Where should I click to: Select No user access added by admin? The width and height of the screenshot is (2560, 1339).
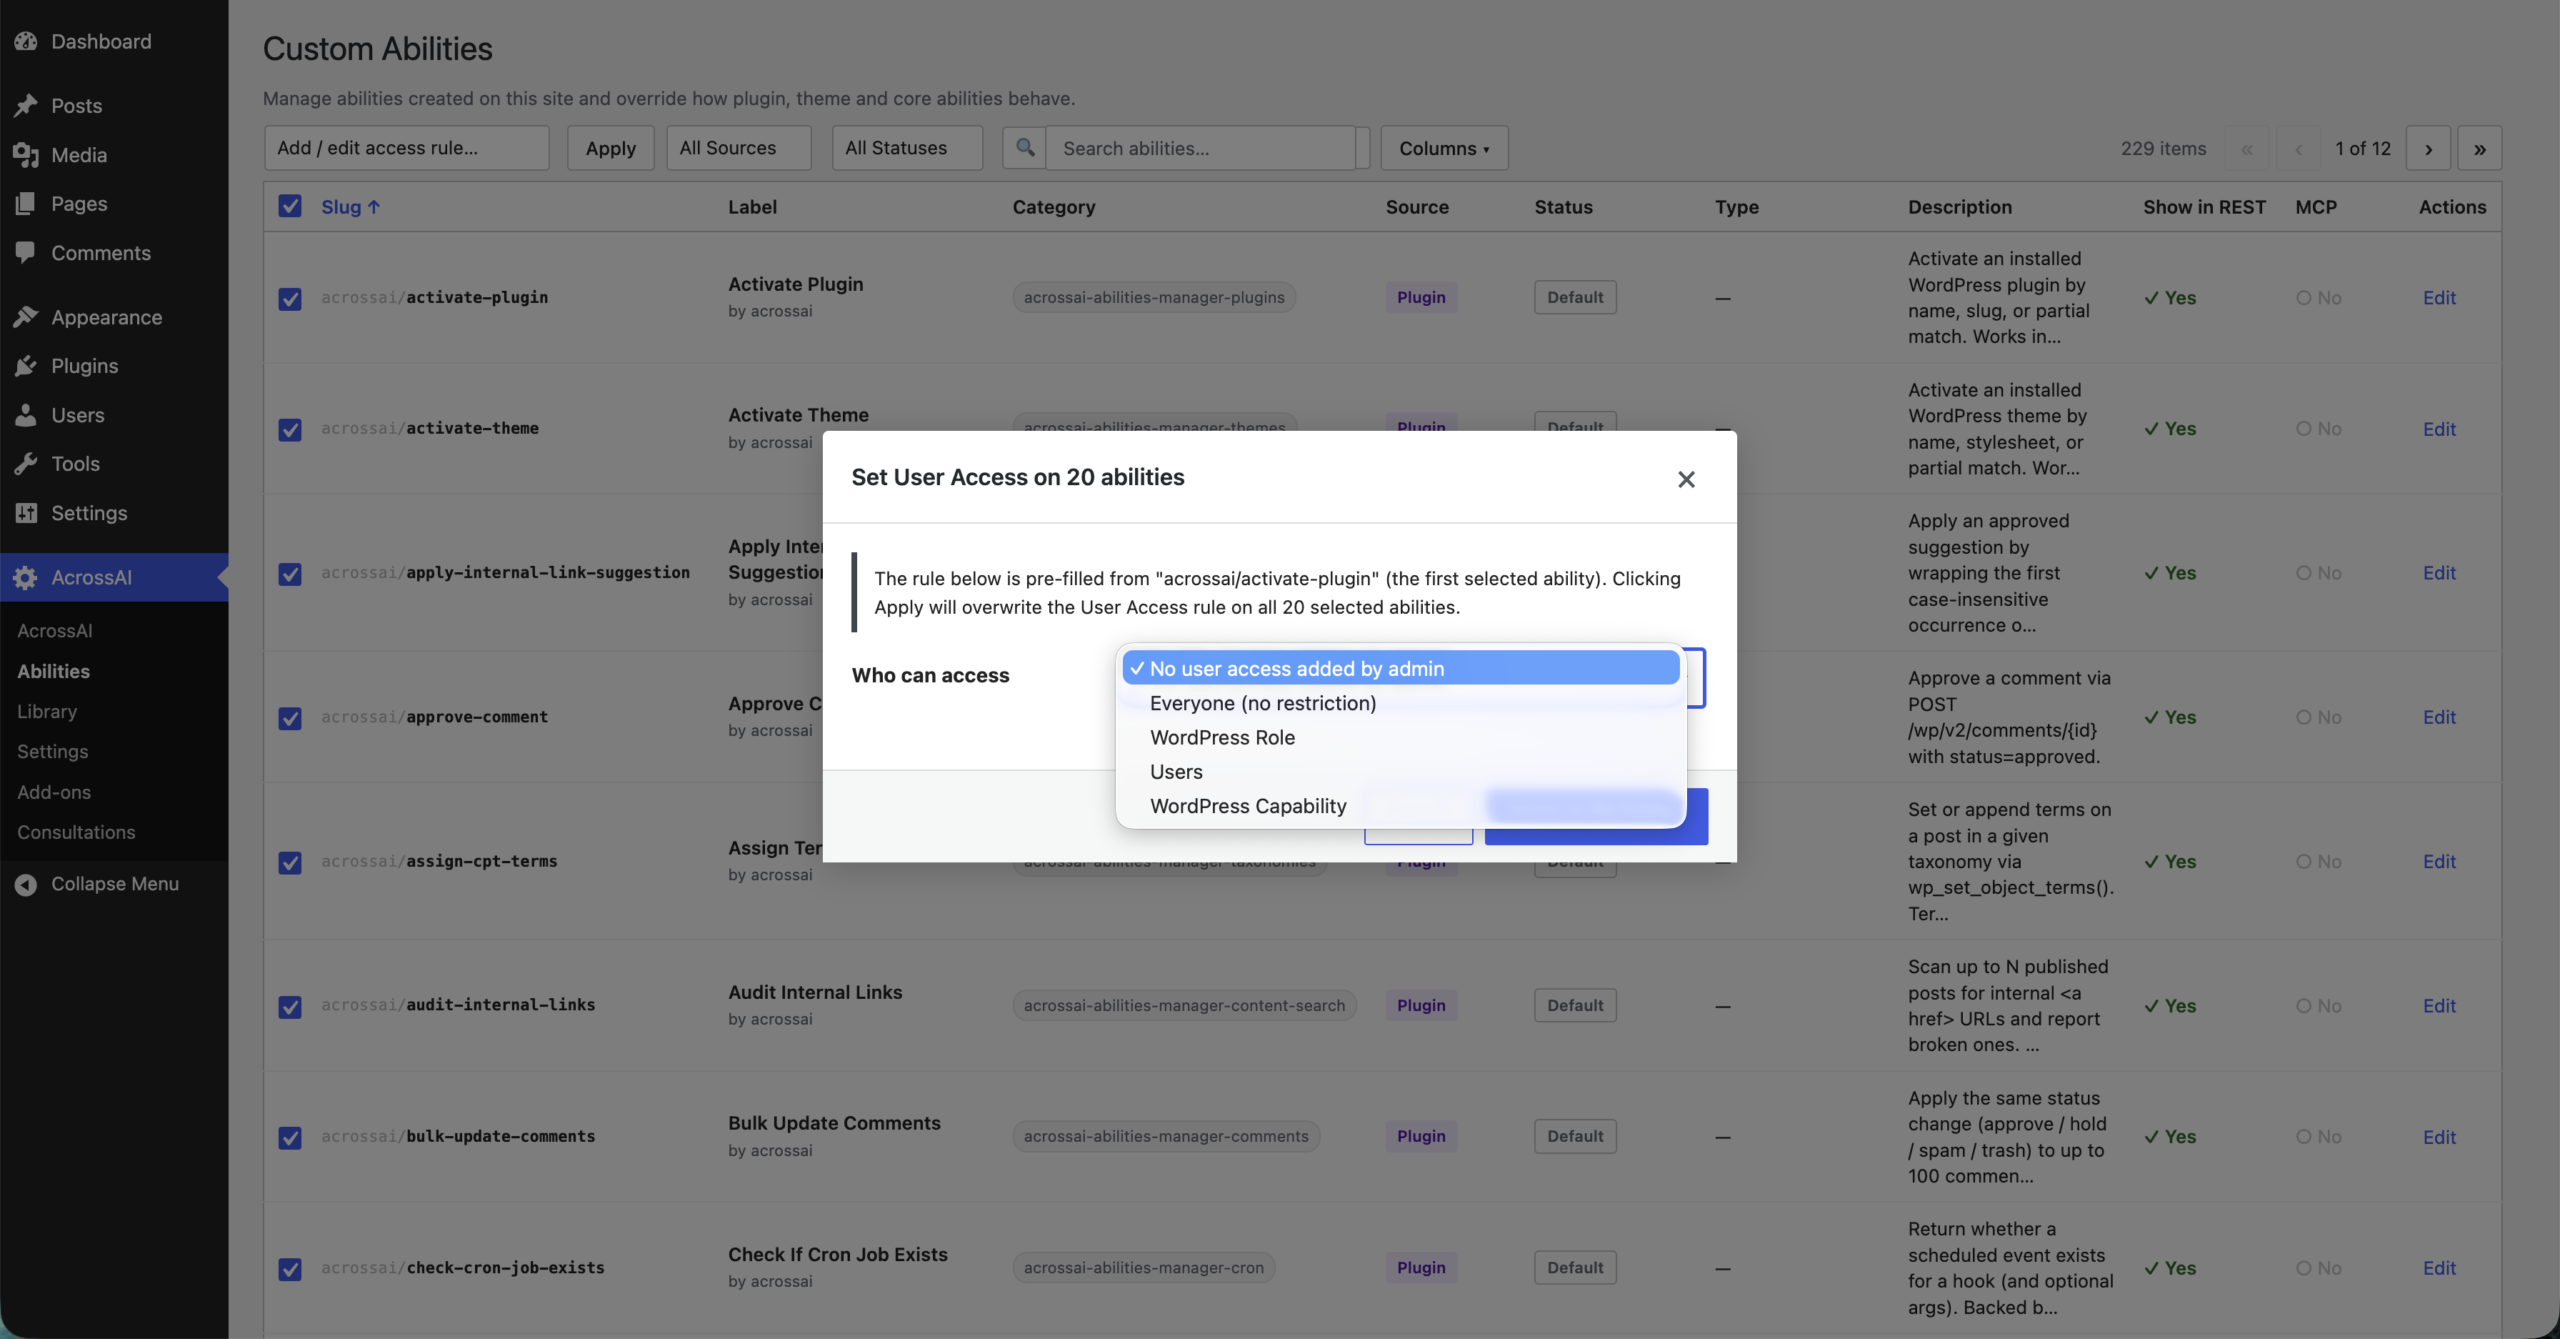tap(1400, 668)
